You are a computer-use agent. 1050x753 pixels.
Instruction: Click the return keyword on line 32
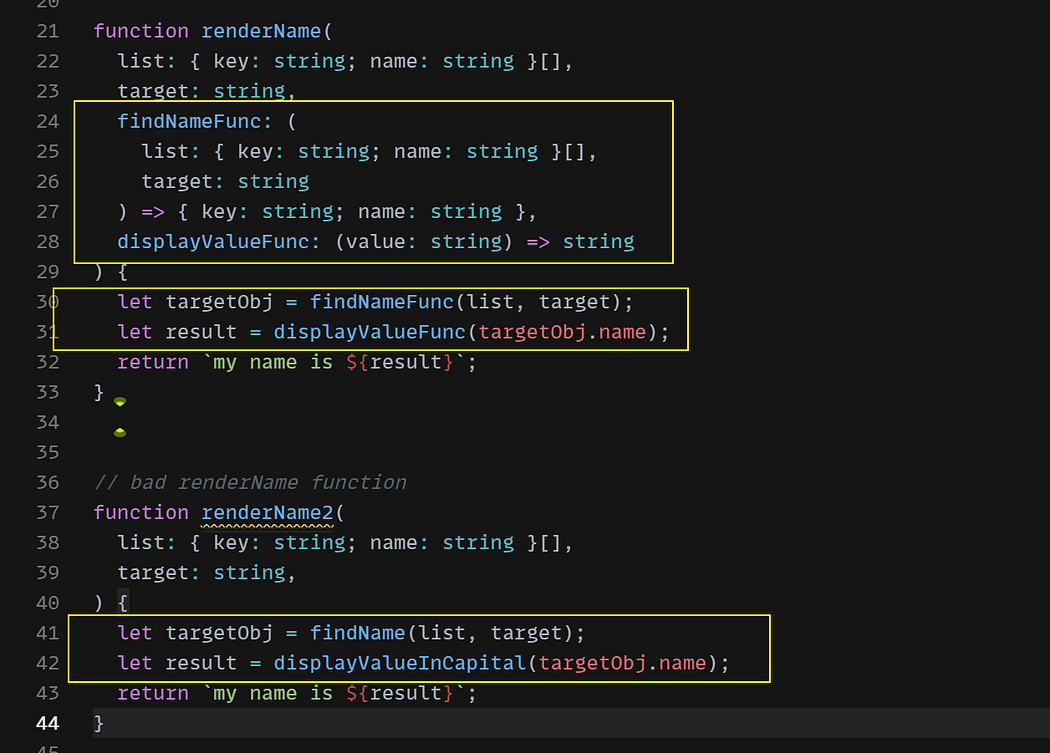tap(153, 362)
